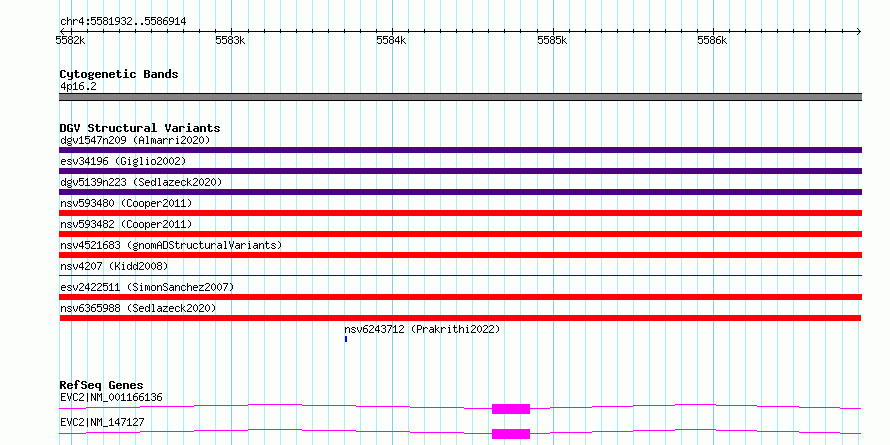The height and width of the screenshot is (445, 890).
Task: Click the red bar under nsv593480
Action: pos(460,213)
